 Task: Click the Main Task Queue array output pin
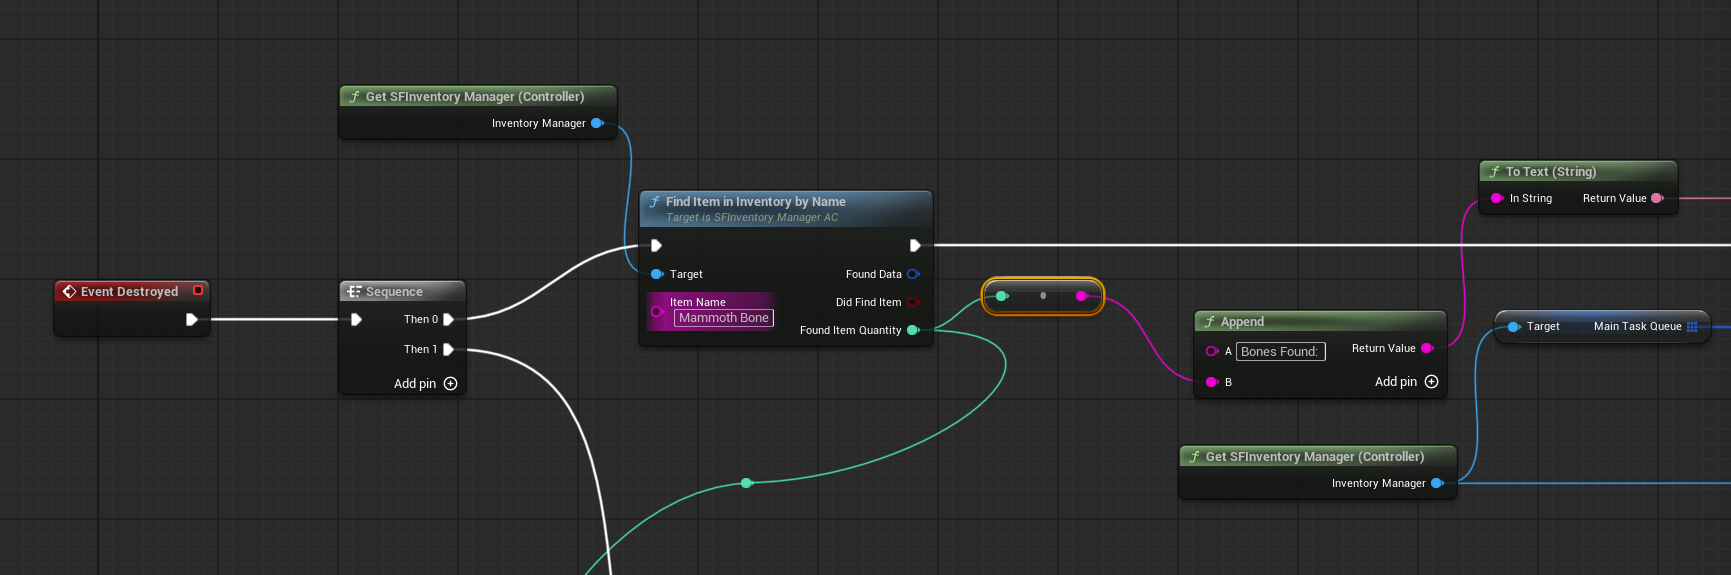pos(1692,327)
